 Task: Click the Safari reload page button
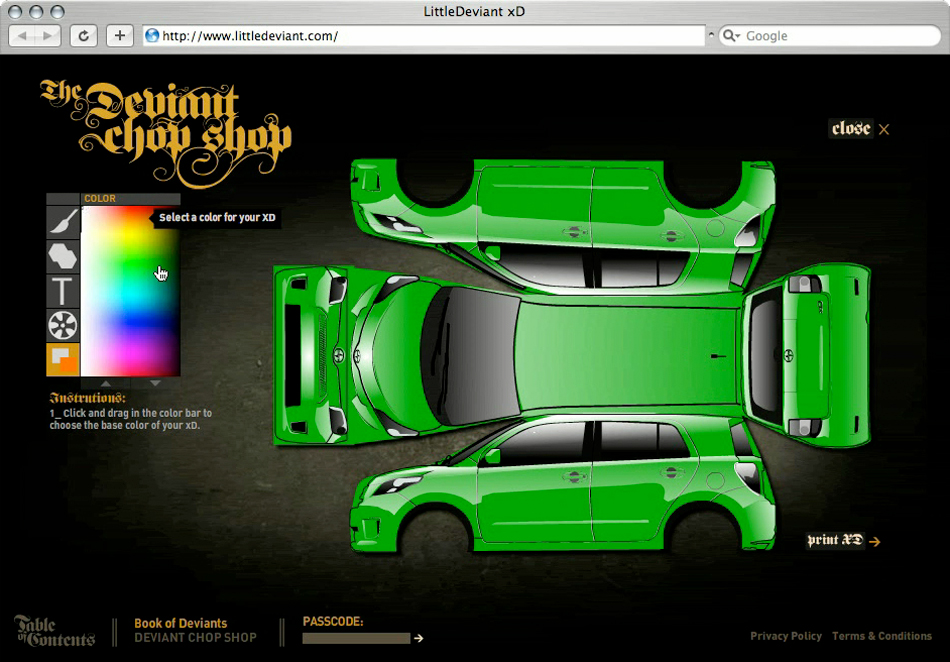[x=83, y=36]
